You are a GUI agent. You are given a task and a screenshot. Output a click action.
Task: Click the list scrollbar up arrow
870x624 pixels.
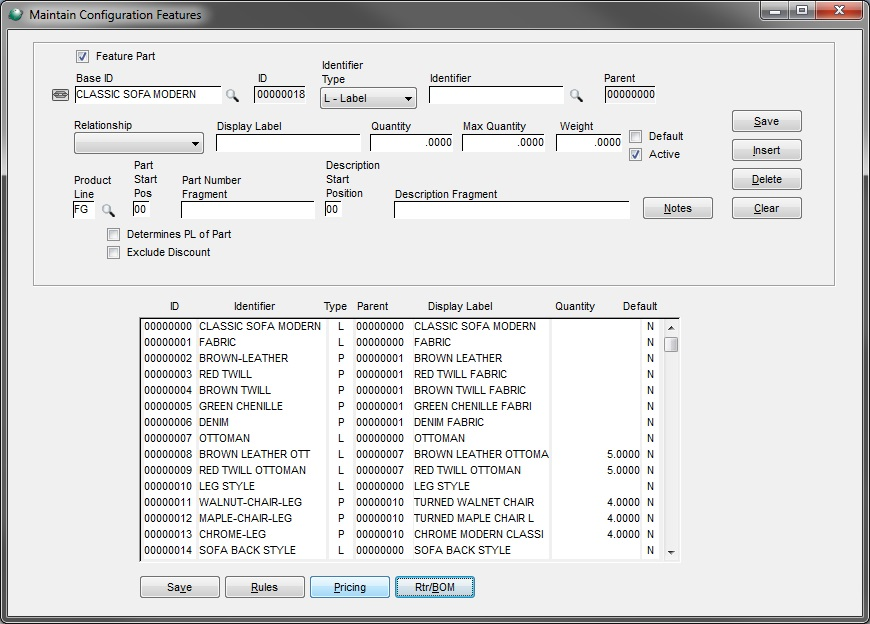pos(671,328)
